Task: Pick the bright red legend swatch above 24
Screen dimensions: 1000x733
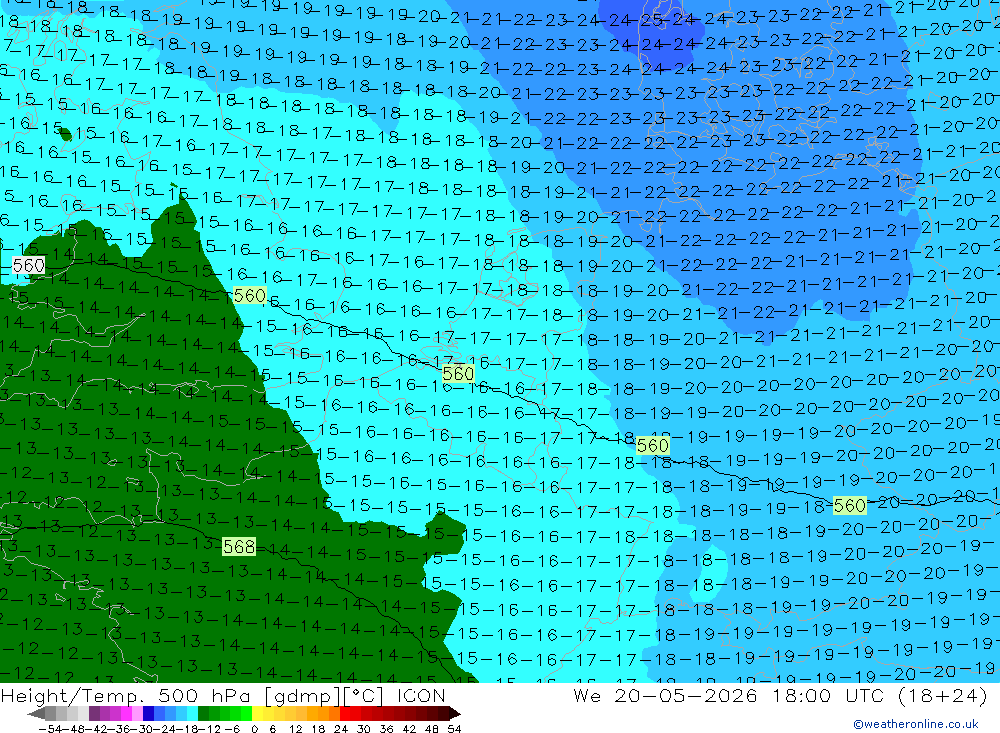Action: tap(345, 713)
